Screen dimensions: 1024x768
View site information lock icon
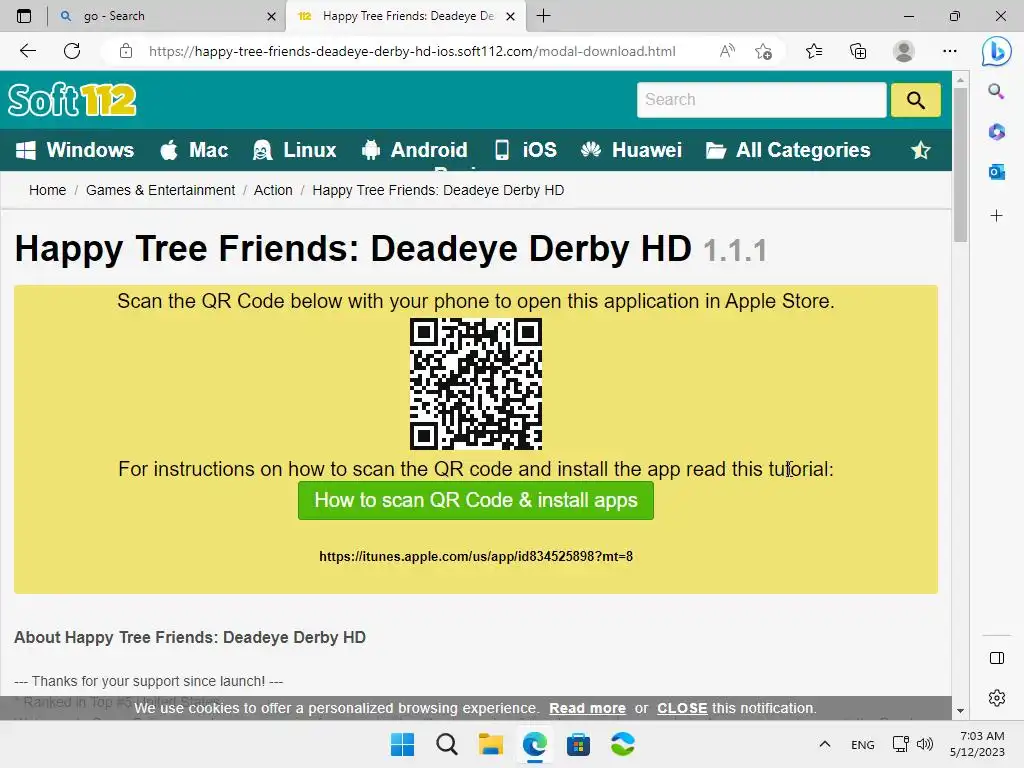click(126, 51)
